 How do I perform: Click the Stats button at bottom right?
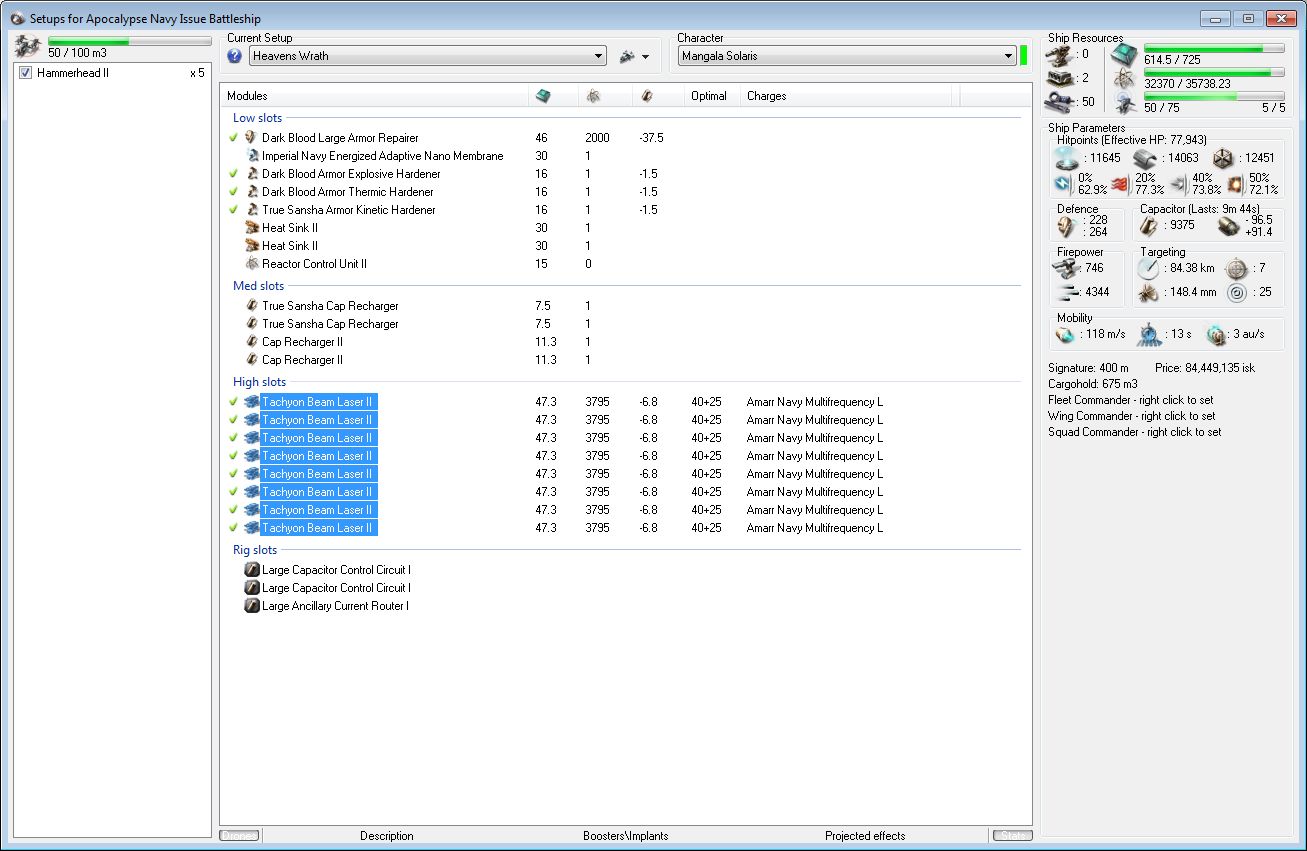pos(1012,836)
